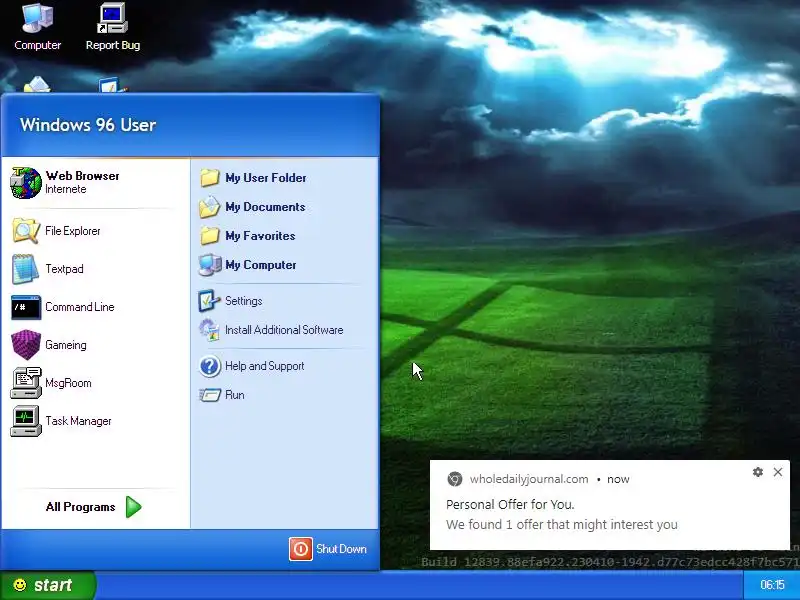Click 'We found 1 offer' notification text
The width and height of the screenshot is (800, 600).
[562, 525]
